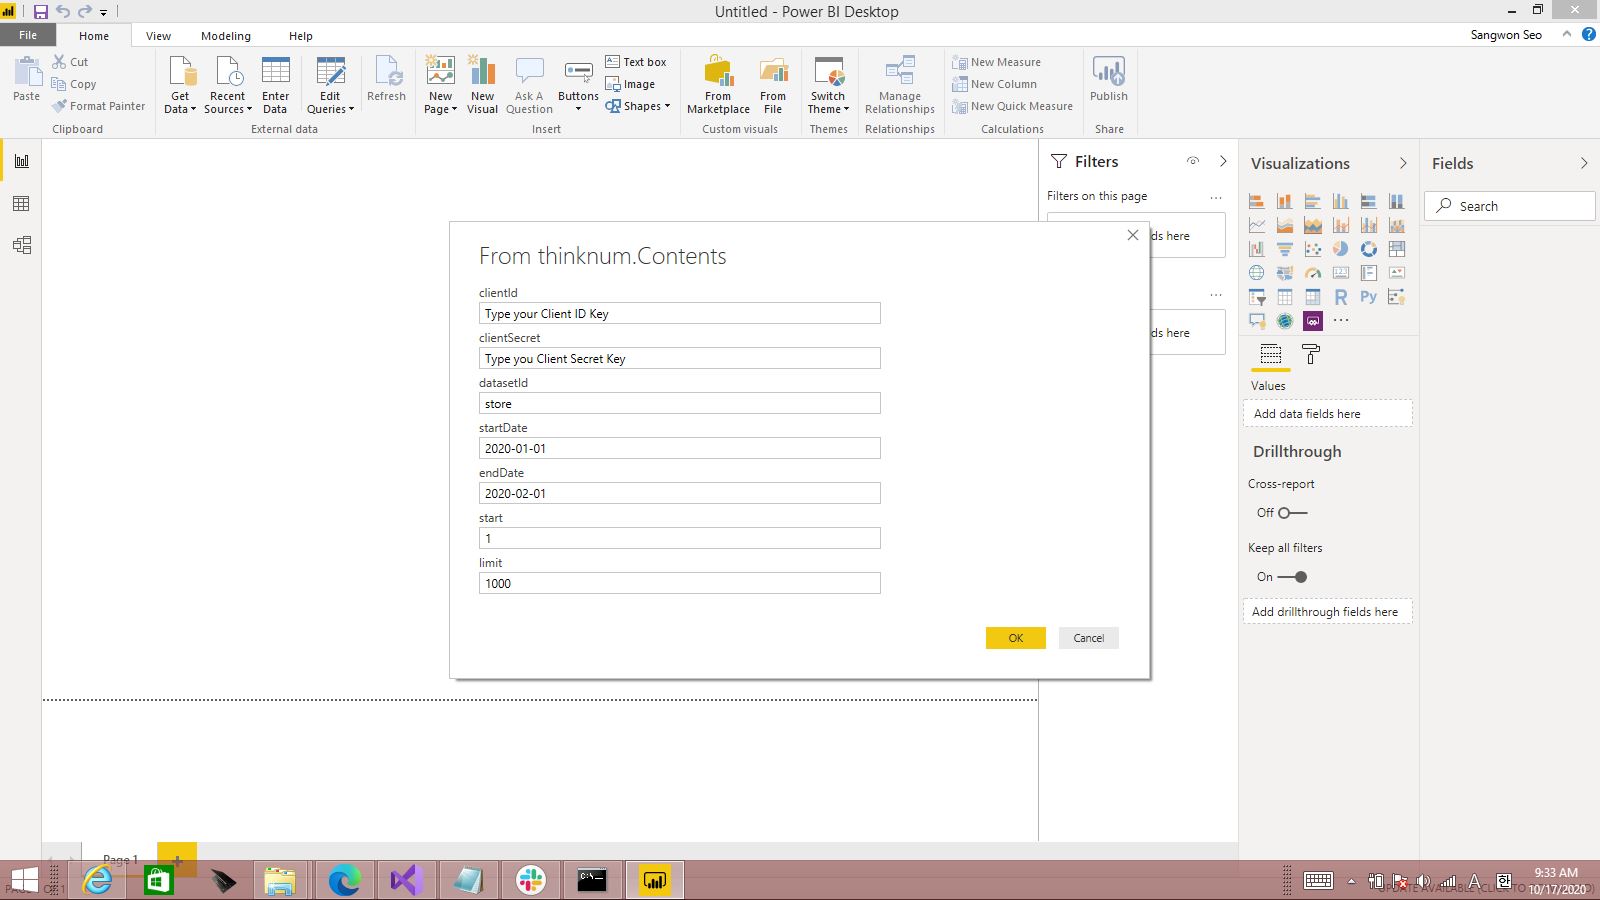
Task: Choose the Gauge visualization
Action: point(1313,273)
